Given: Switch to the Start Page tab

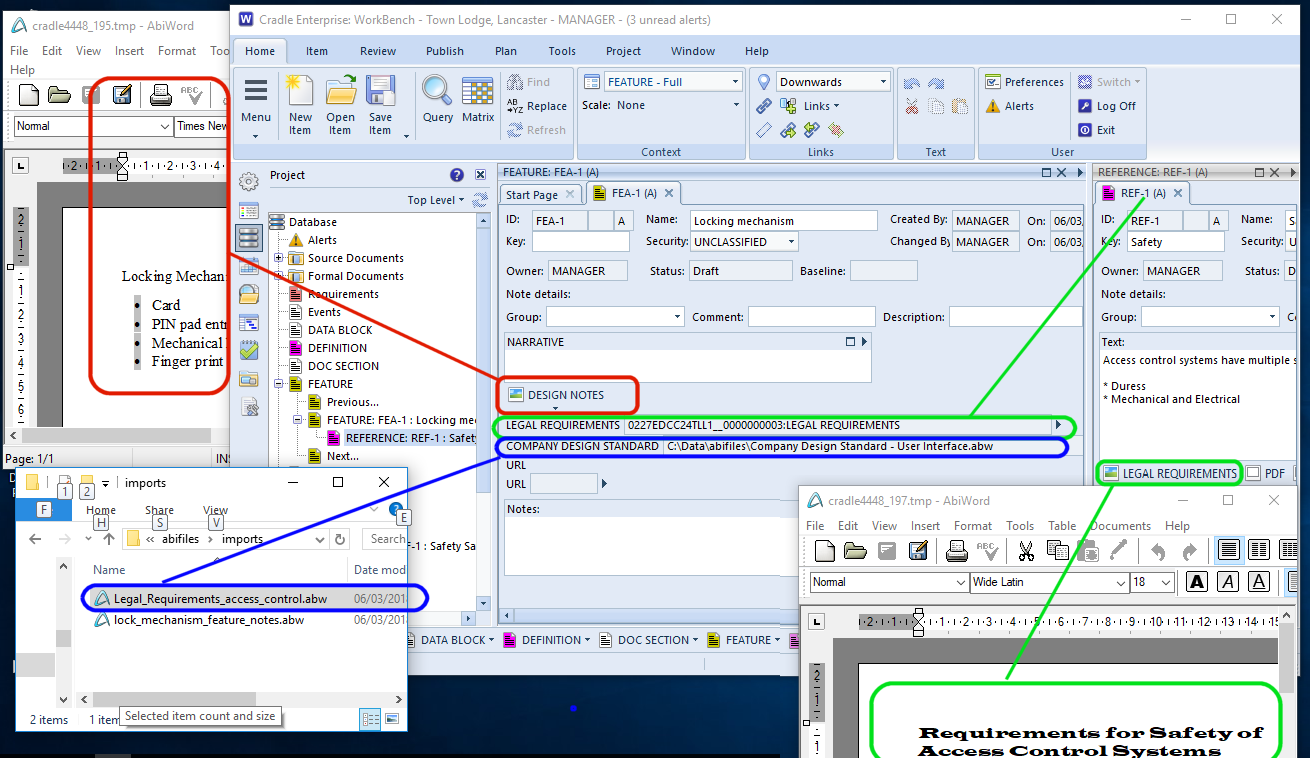Looking at the screenshot, I should click(540, 195).
